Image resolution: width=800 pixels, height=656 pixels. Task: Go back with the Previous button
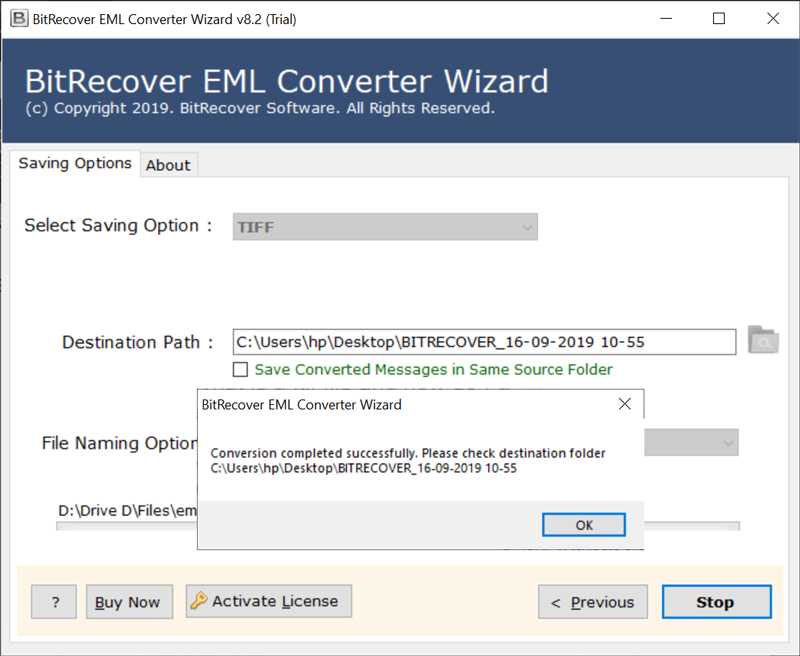(593, 602)
